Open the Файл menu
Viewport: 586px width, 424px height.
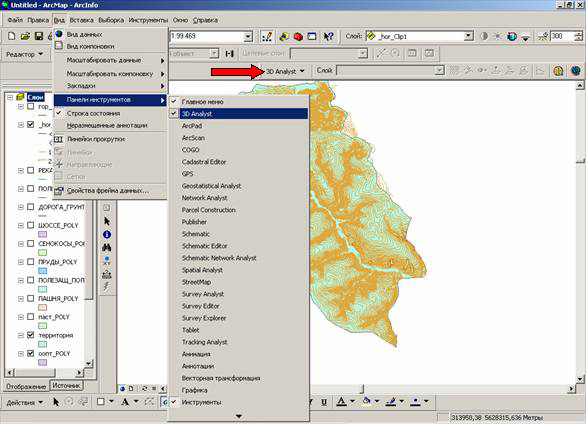(15, 20)
